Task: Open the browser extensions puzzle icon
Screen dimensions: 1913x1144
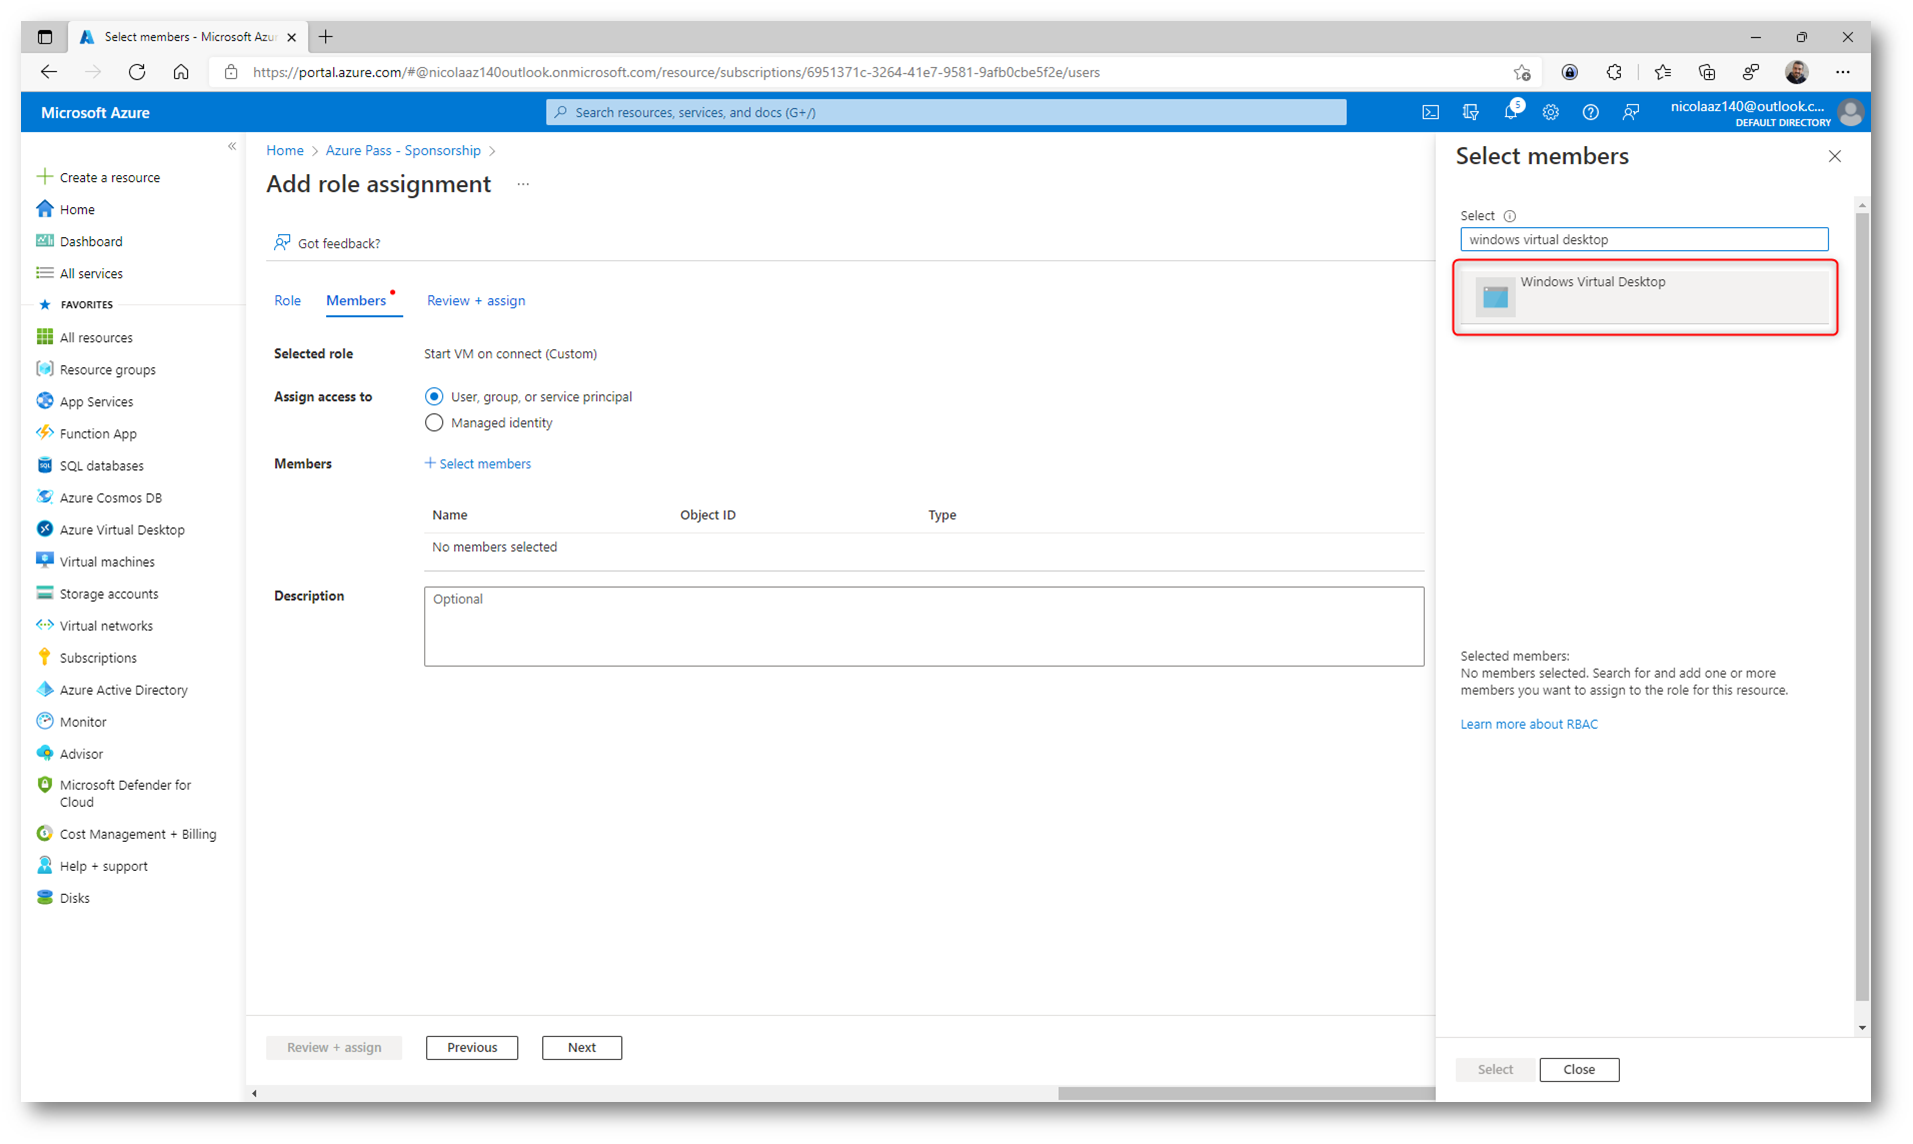Action: (x=1614, y=72)
